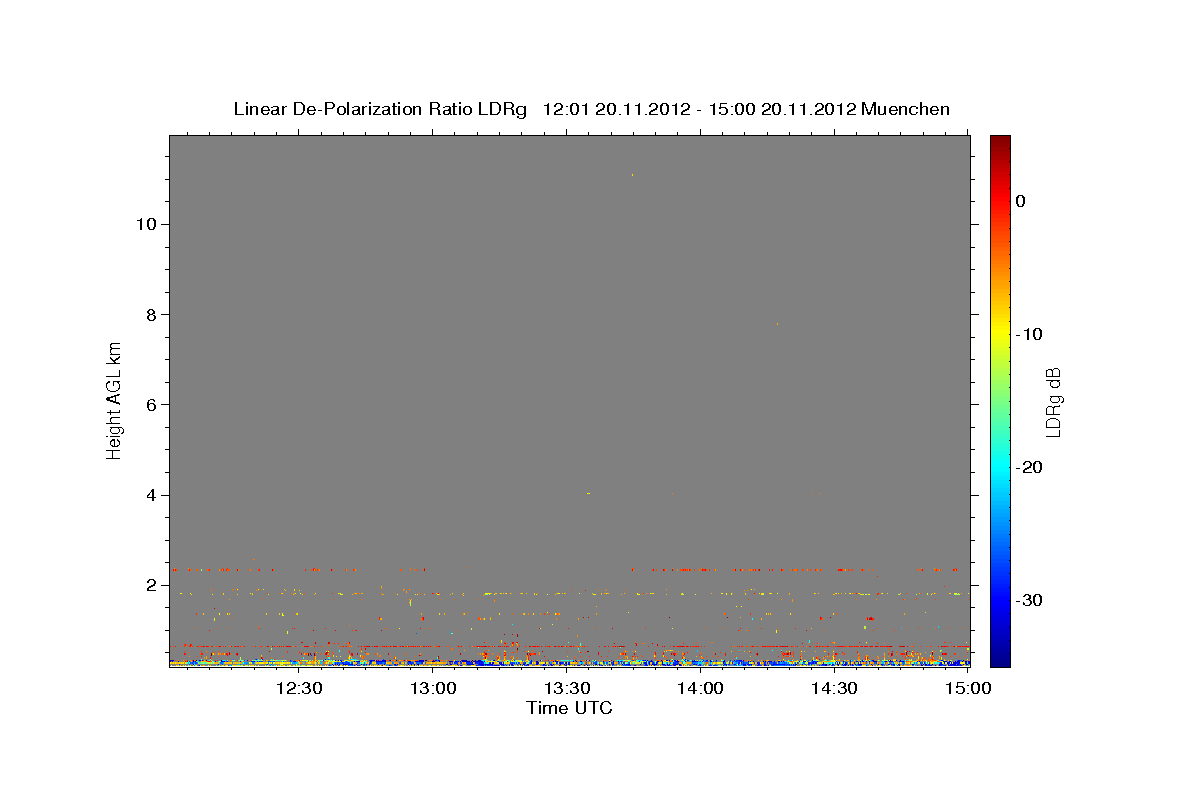This screenshot has width=1200, height=800.
Task: Select the 12:30 time tick label
Action: point(298,688)
